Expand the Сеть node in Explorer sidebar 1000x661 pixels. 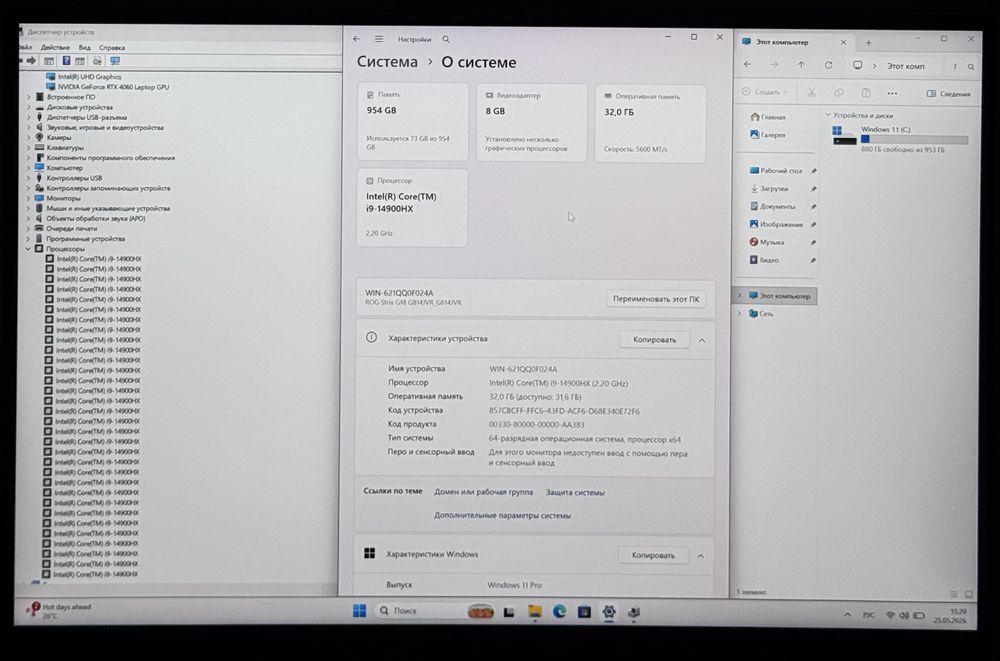[x=740, y=313]
